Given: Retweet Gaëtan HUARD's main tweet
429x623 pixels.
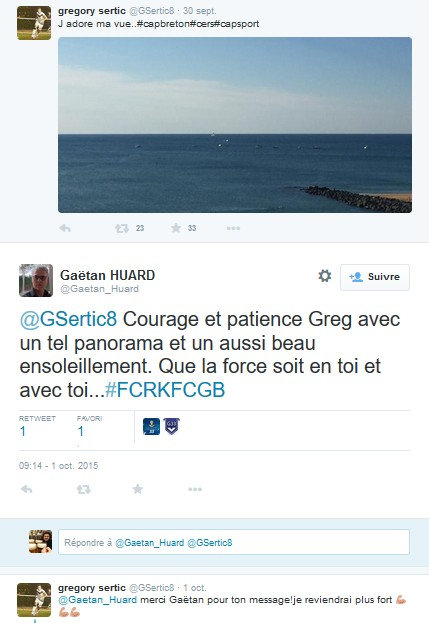Looking at the screenshot, I should (x=83, y=489).
